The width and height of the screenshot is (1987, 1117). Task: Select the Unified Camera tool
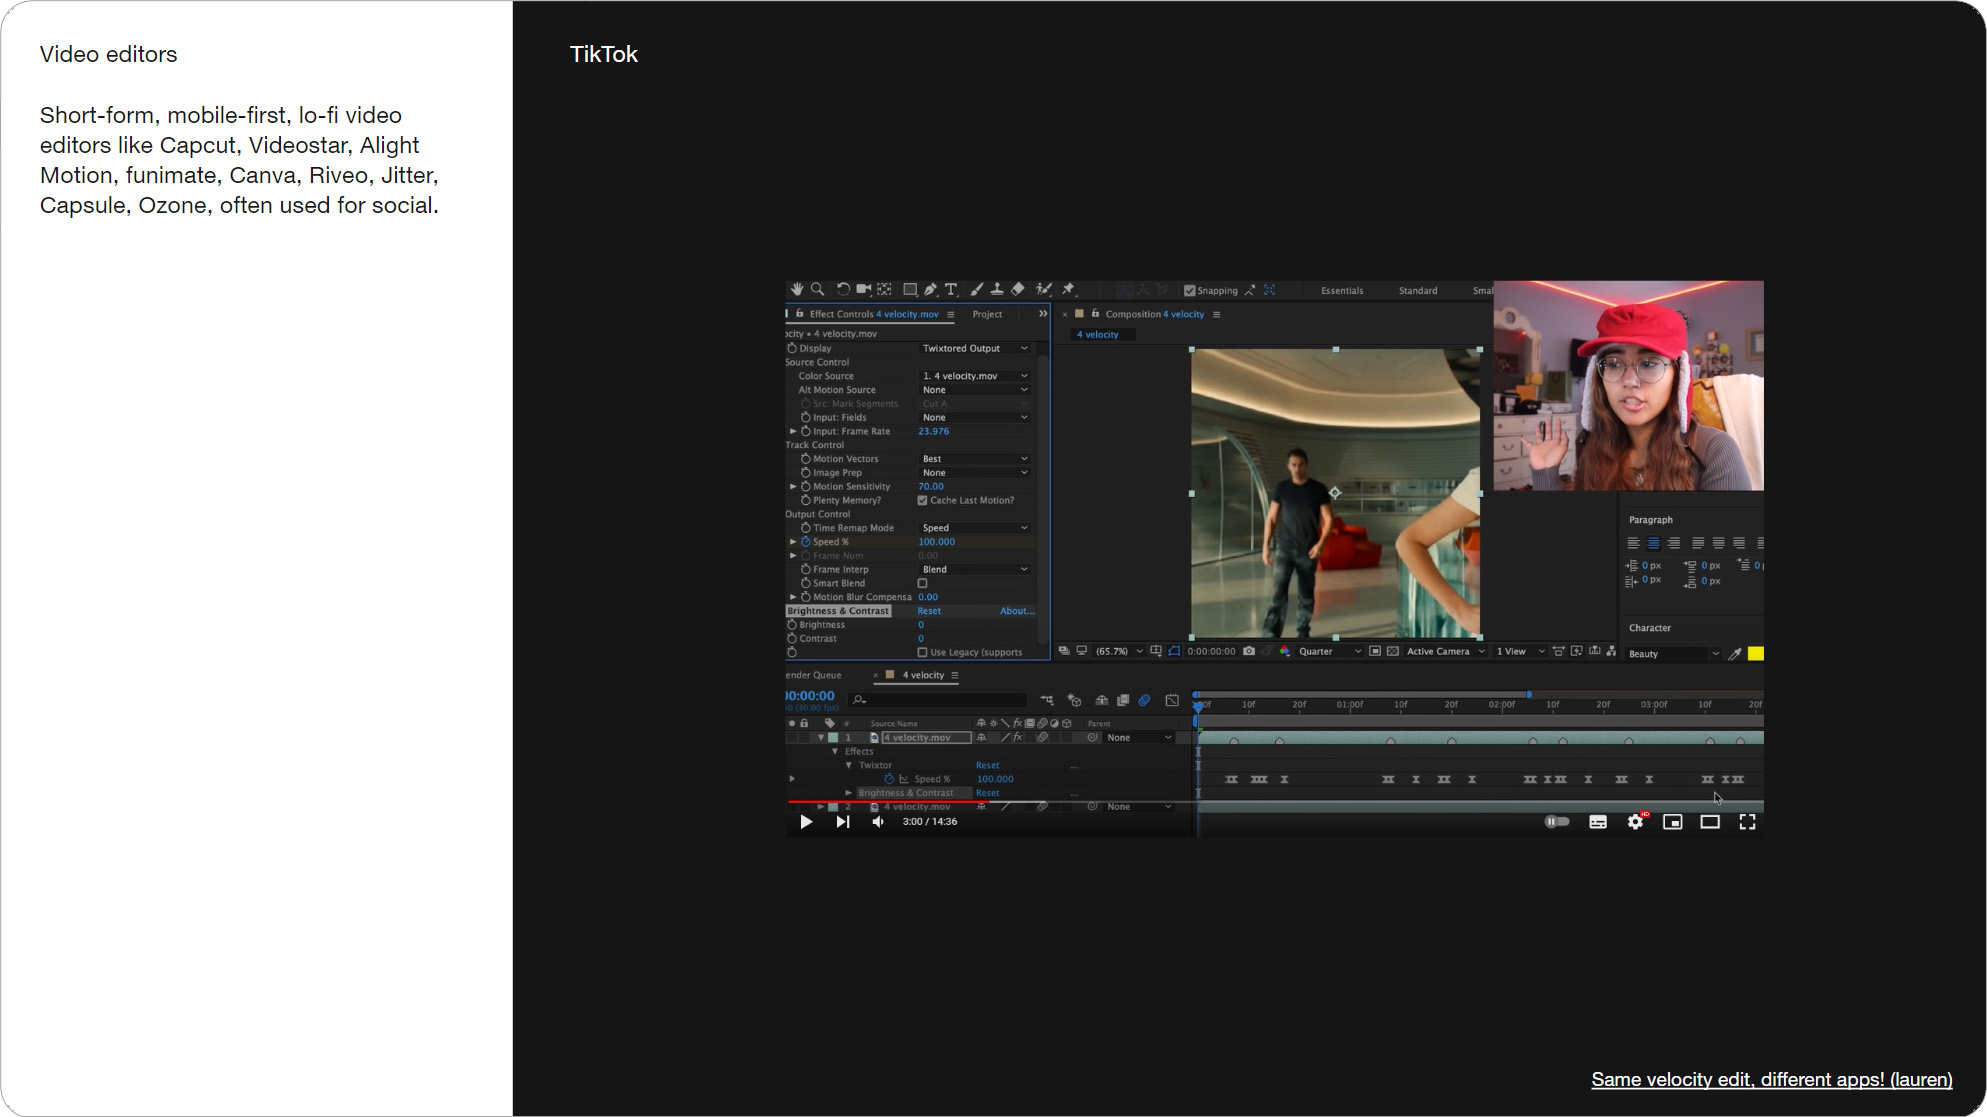tap(864, 290)
